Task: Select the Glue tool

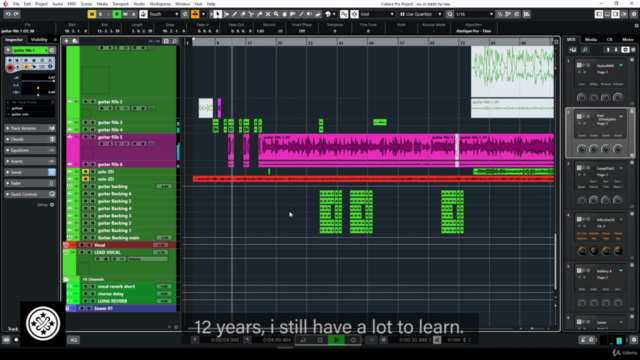Action: (260, 14)
